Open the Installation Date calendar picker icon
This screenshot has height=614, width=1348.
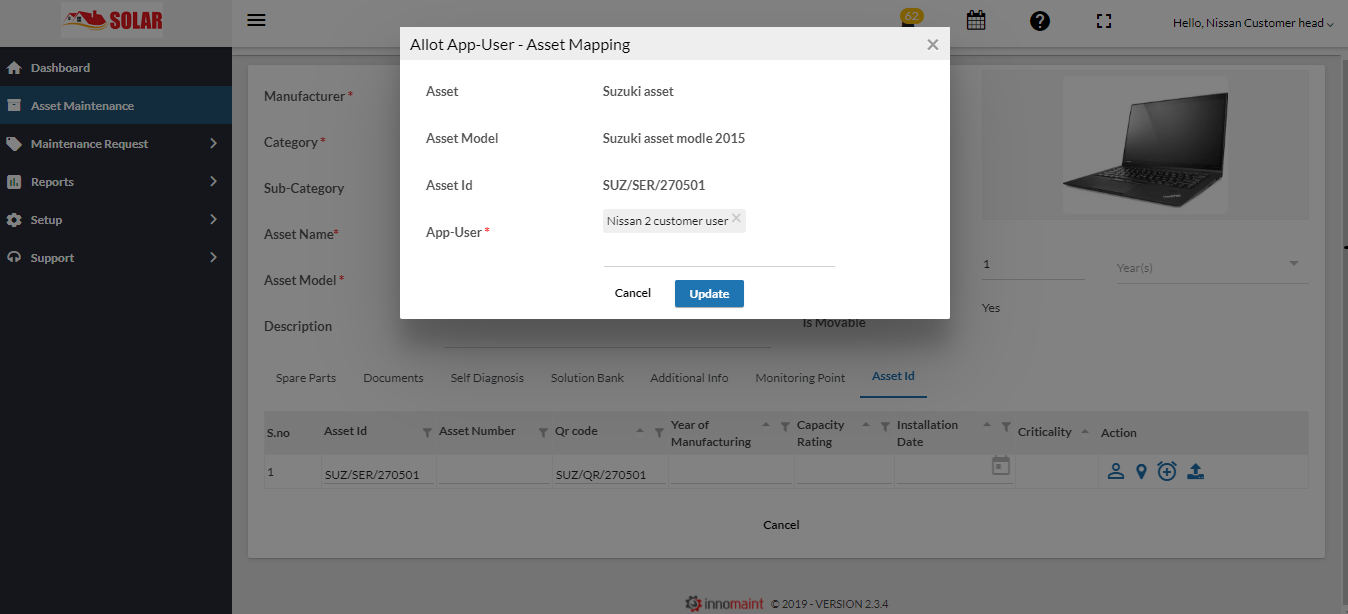click(1000, 464)
